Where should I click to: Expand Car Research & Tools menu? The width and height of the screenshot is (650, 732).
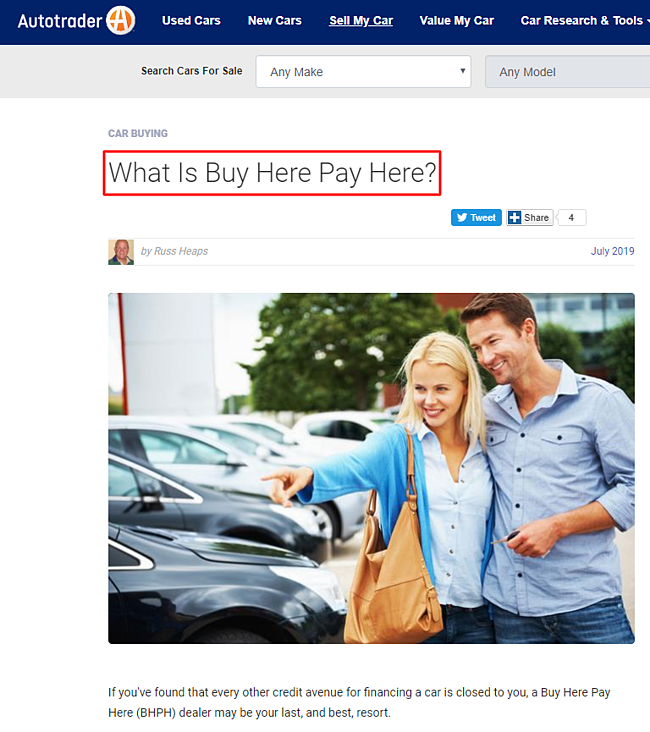coord(585,21)
